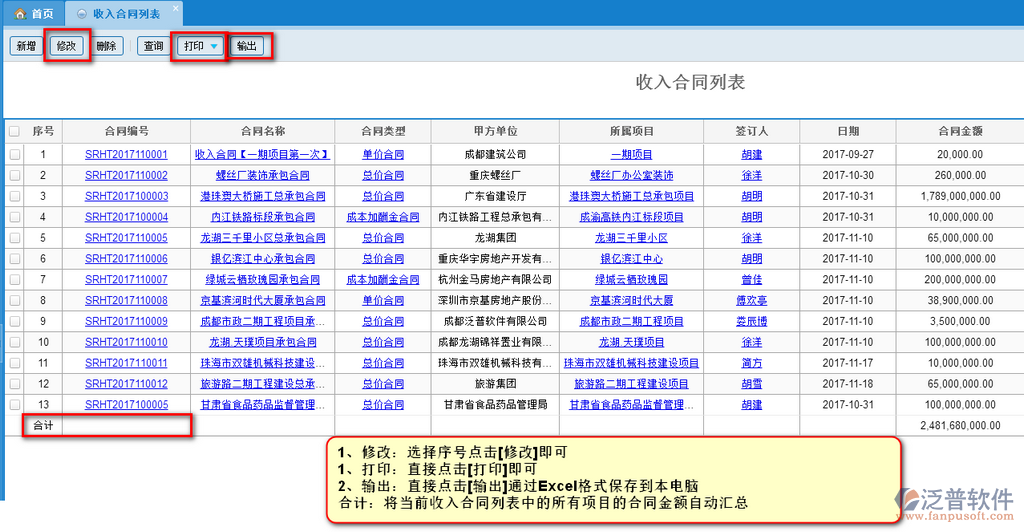Screen dimensions: 1024x532
Task: Toggle the select-all checkbox in table header
Action: click(14, 131)
